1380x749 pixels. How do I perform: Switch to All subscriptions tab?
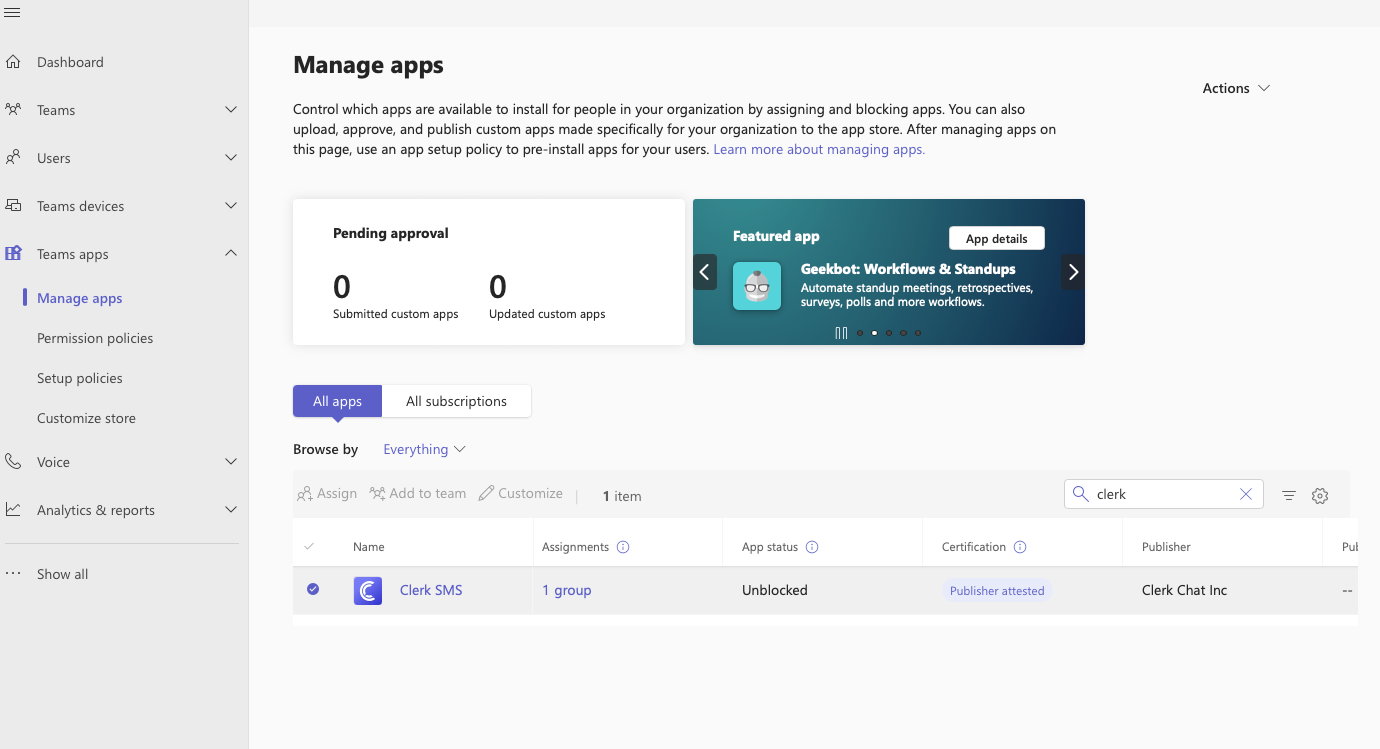coord(456,401)
